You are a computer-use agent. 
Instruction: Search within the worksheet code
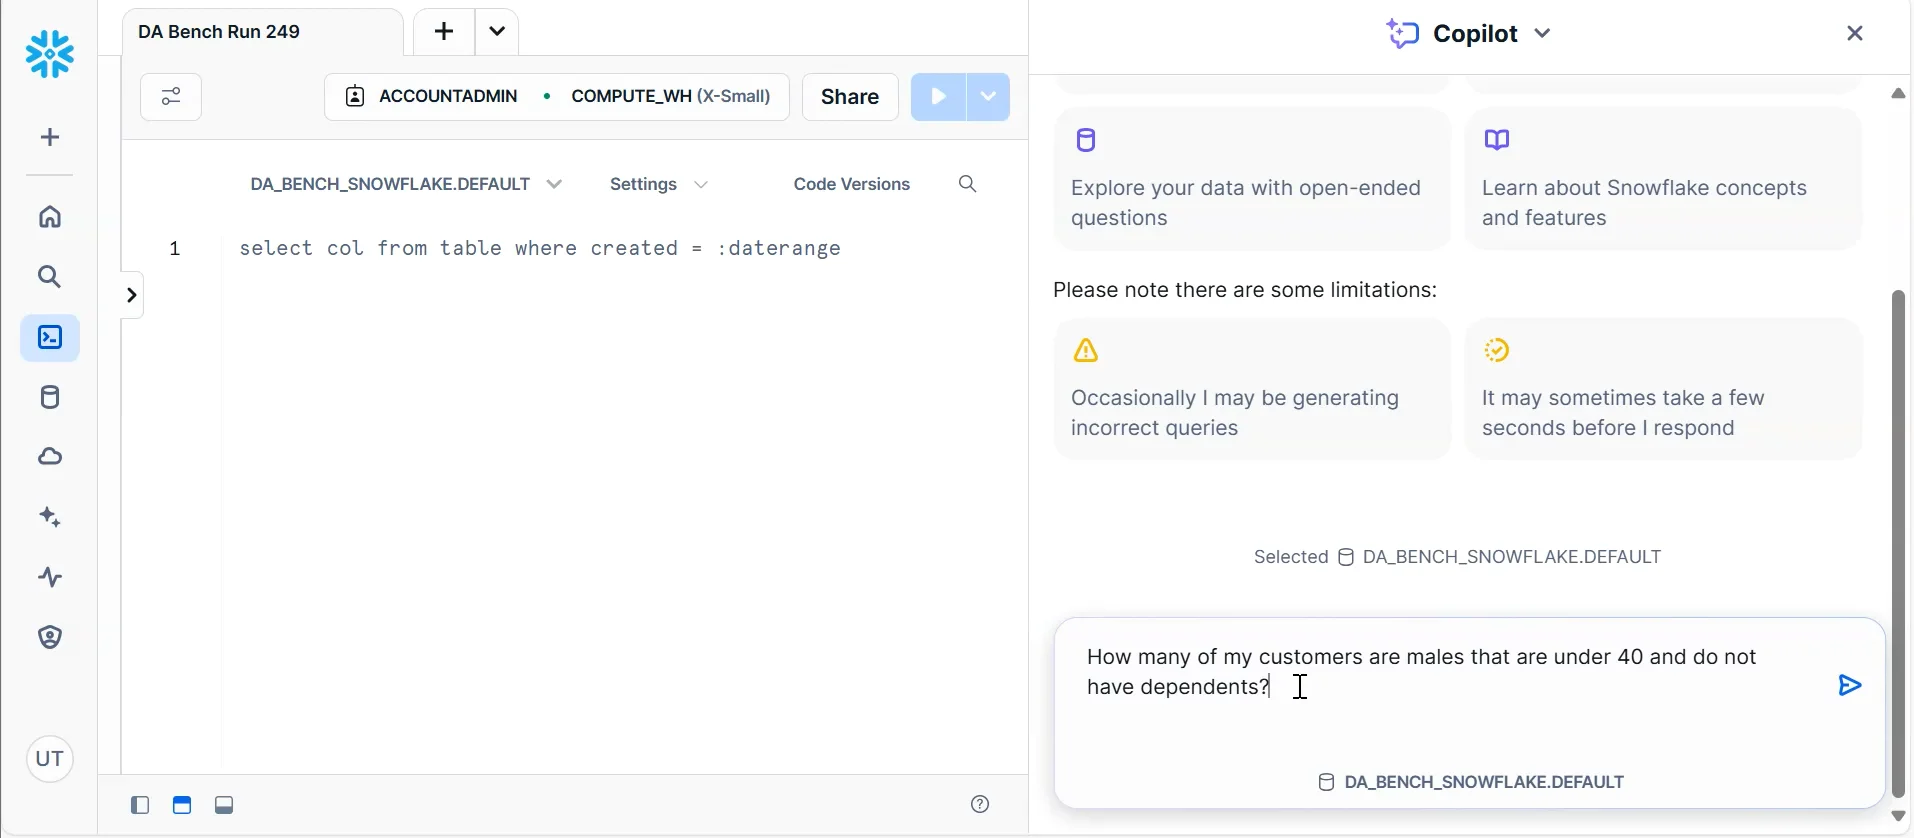tap(967, 184)
